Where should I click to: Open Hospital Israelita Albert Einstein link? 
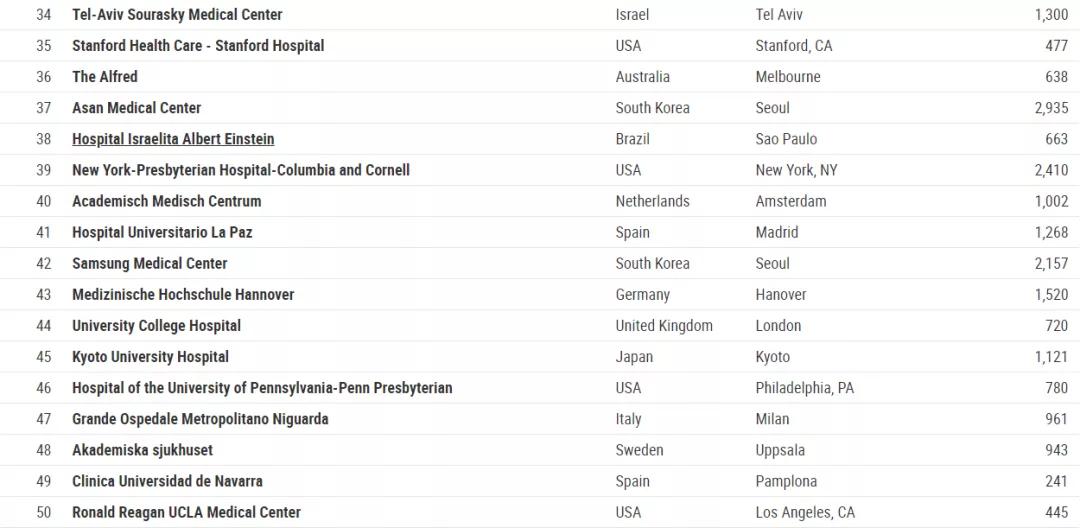[x=173, y=139]
